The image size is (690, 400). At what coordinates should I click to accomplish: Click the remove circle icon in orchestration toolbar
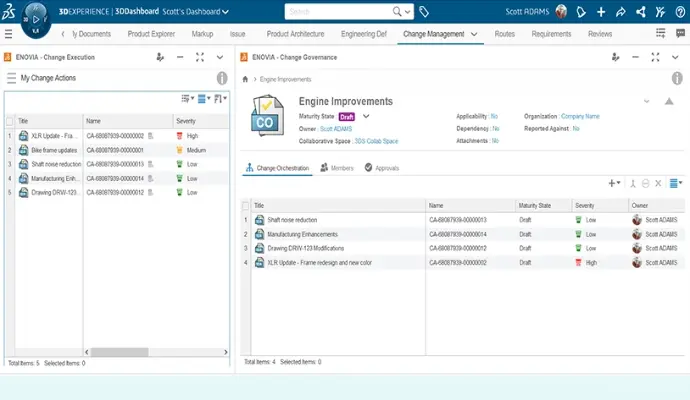click(x=645, y=183)
